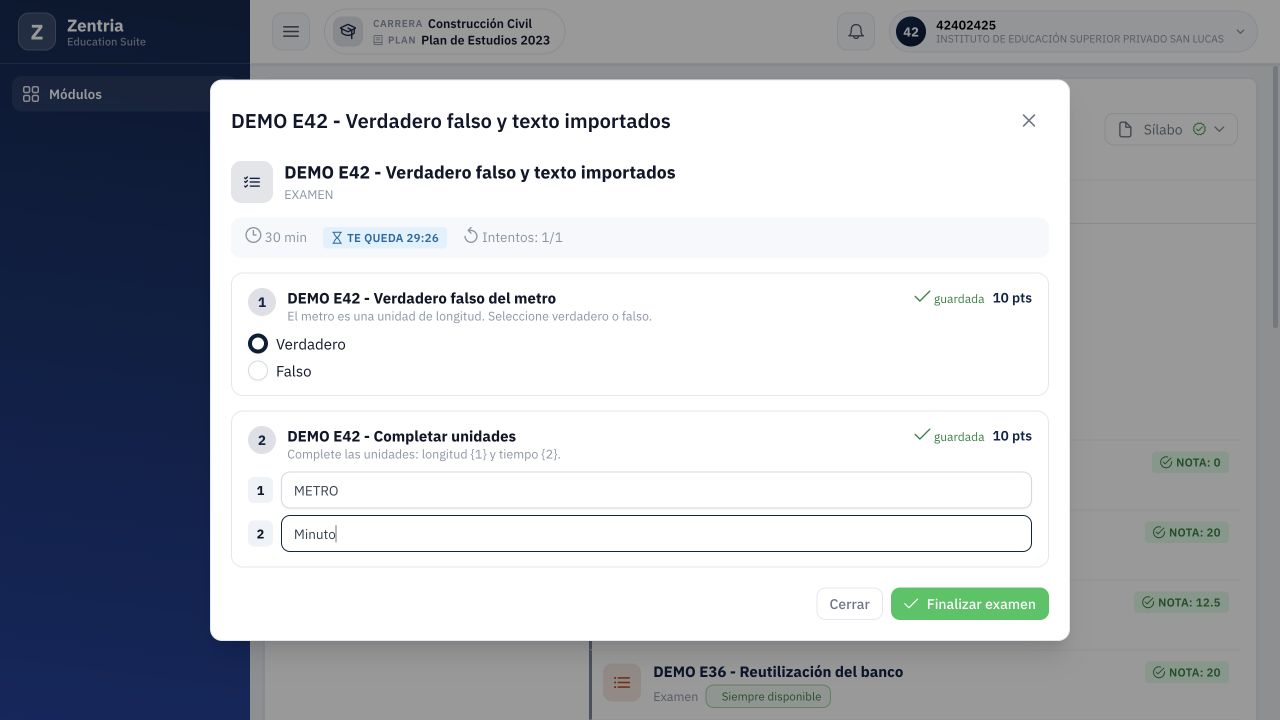
Task: Click Finalizar examen button
Action: click(970, 604)
